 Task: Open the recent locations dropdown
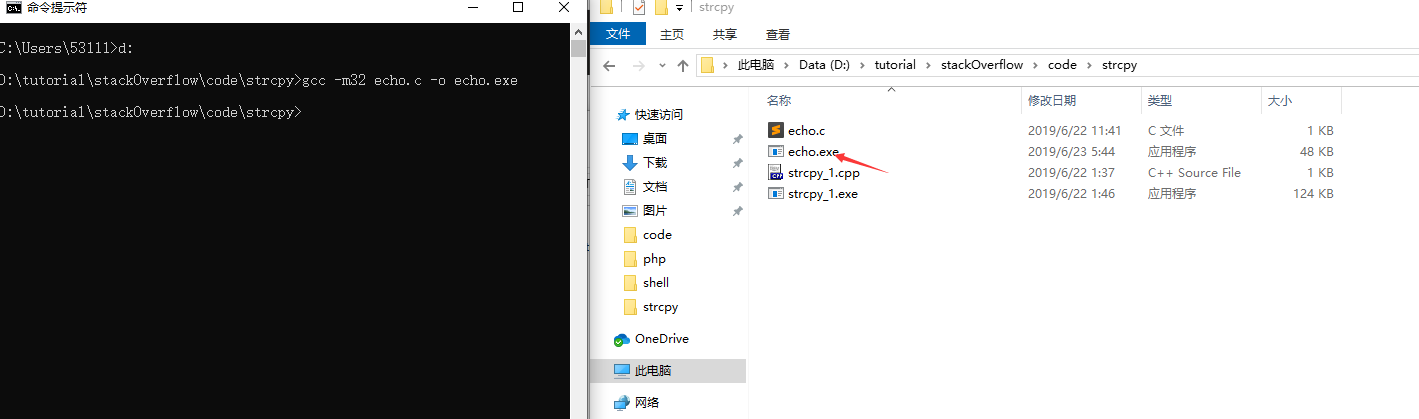(x=660, y=66)
